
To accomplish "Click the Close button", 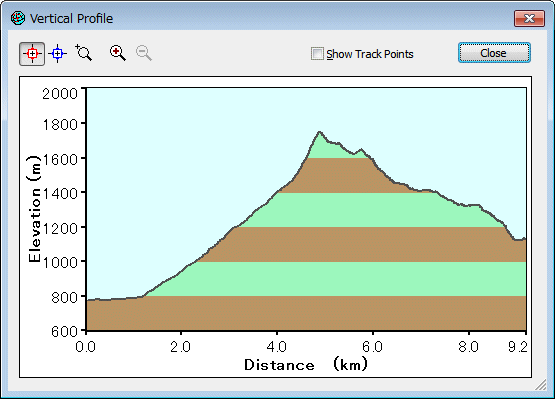I will 494,53.
